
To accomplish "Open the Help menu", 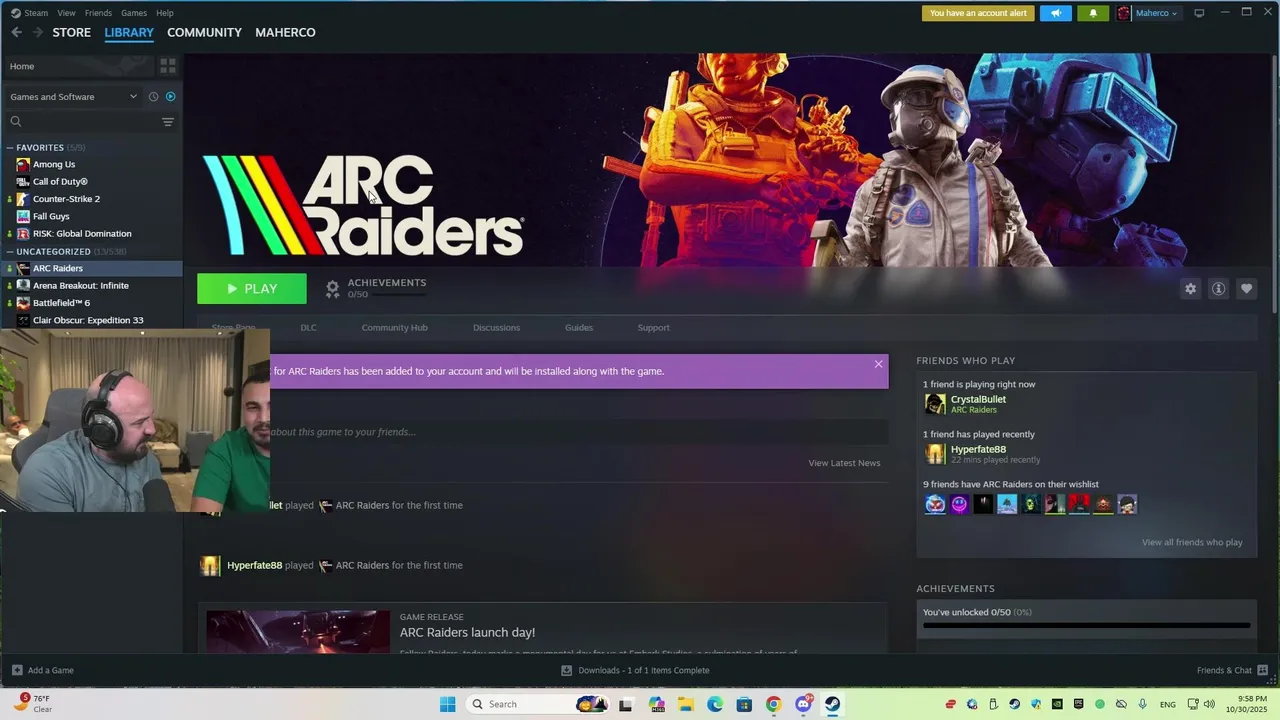I will (x=165, y=13).
